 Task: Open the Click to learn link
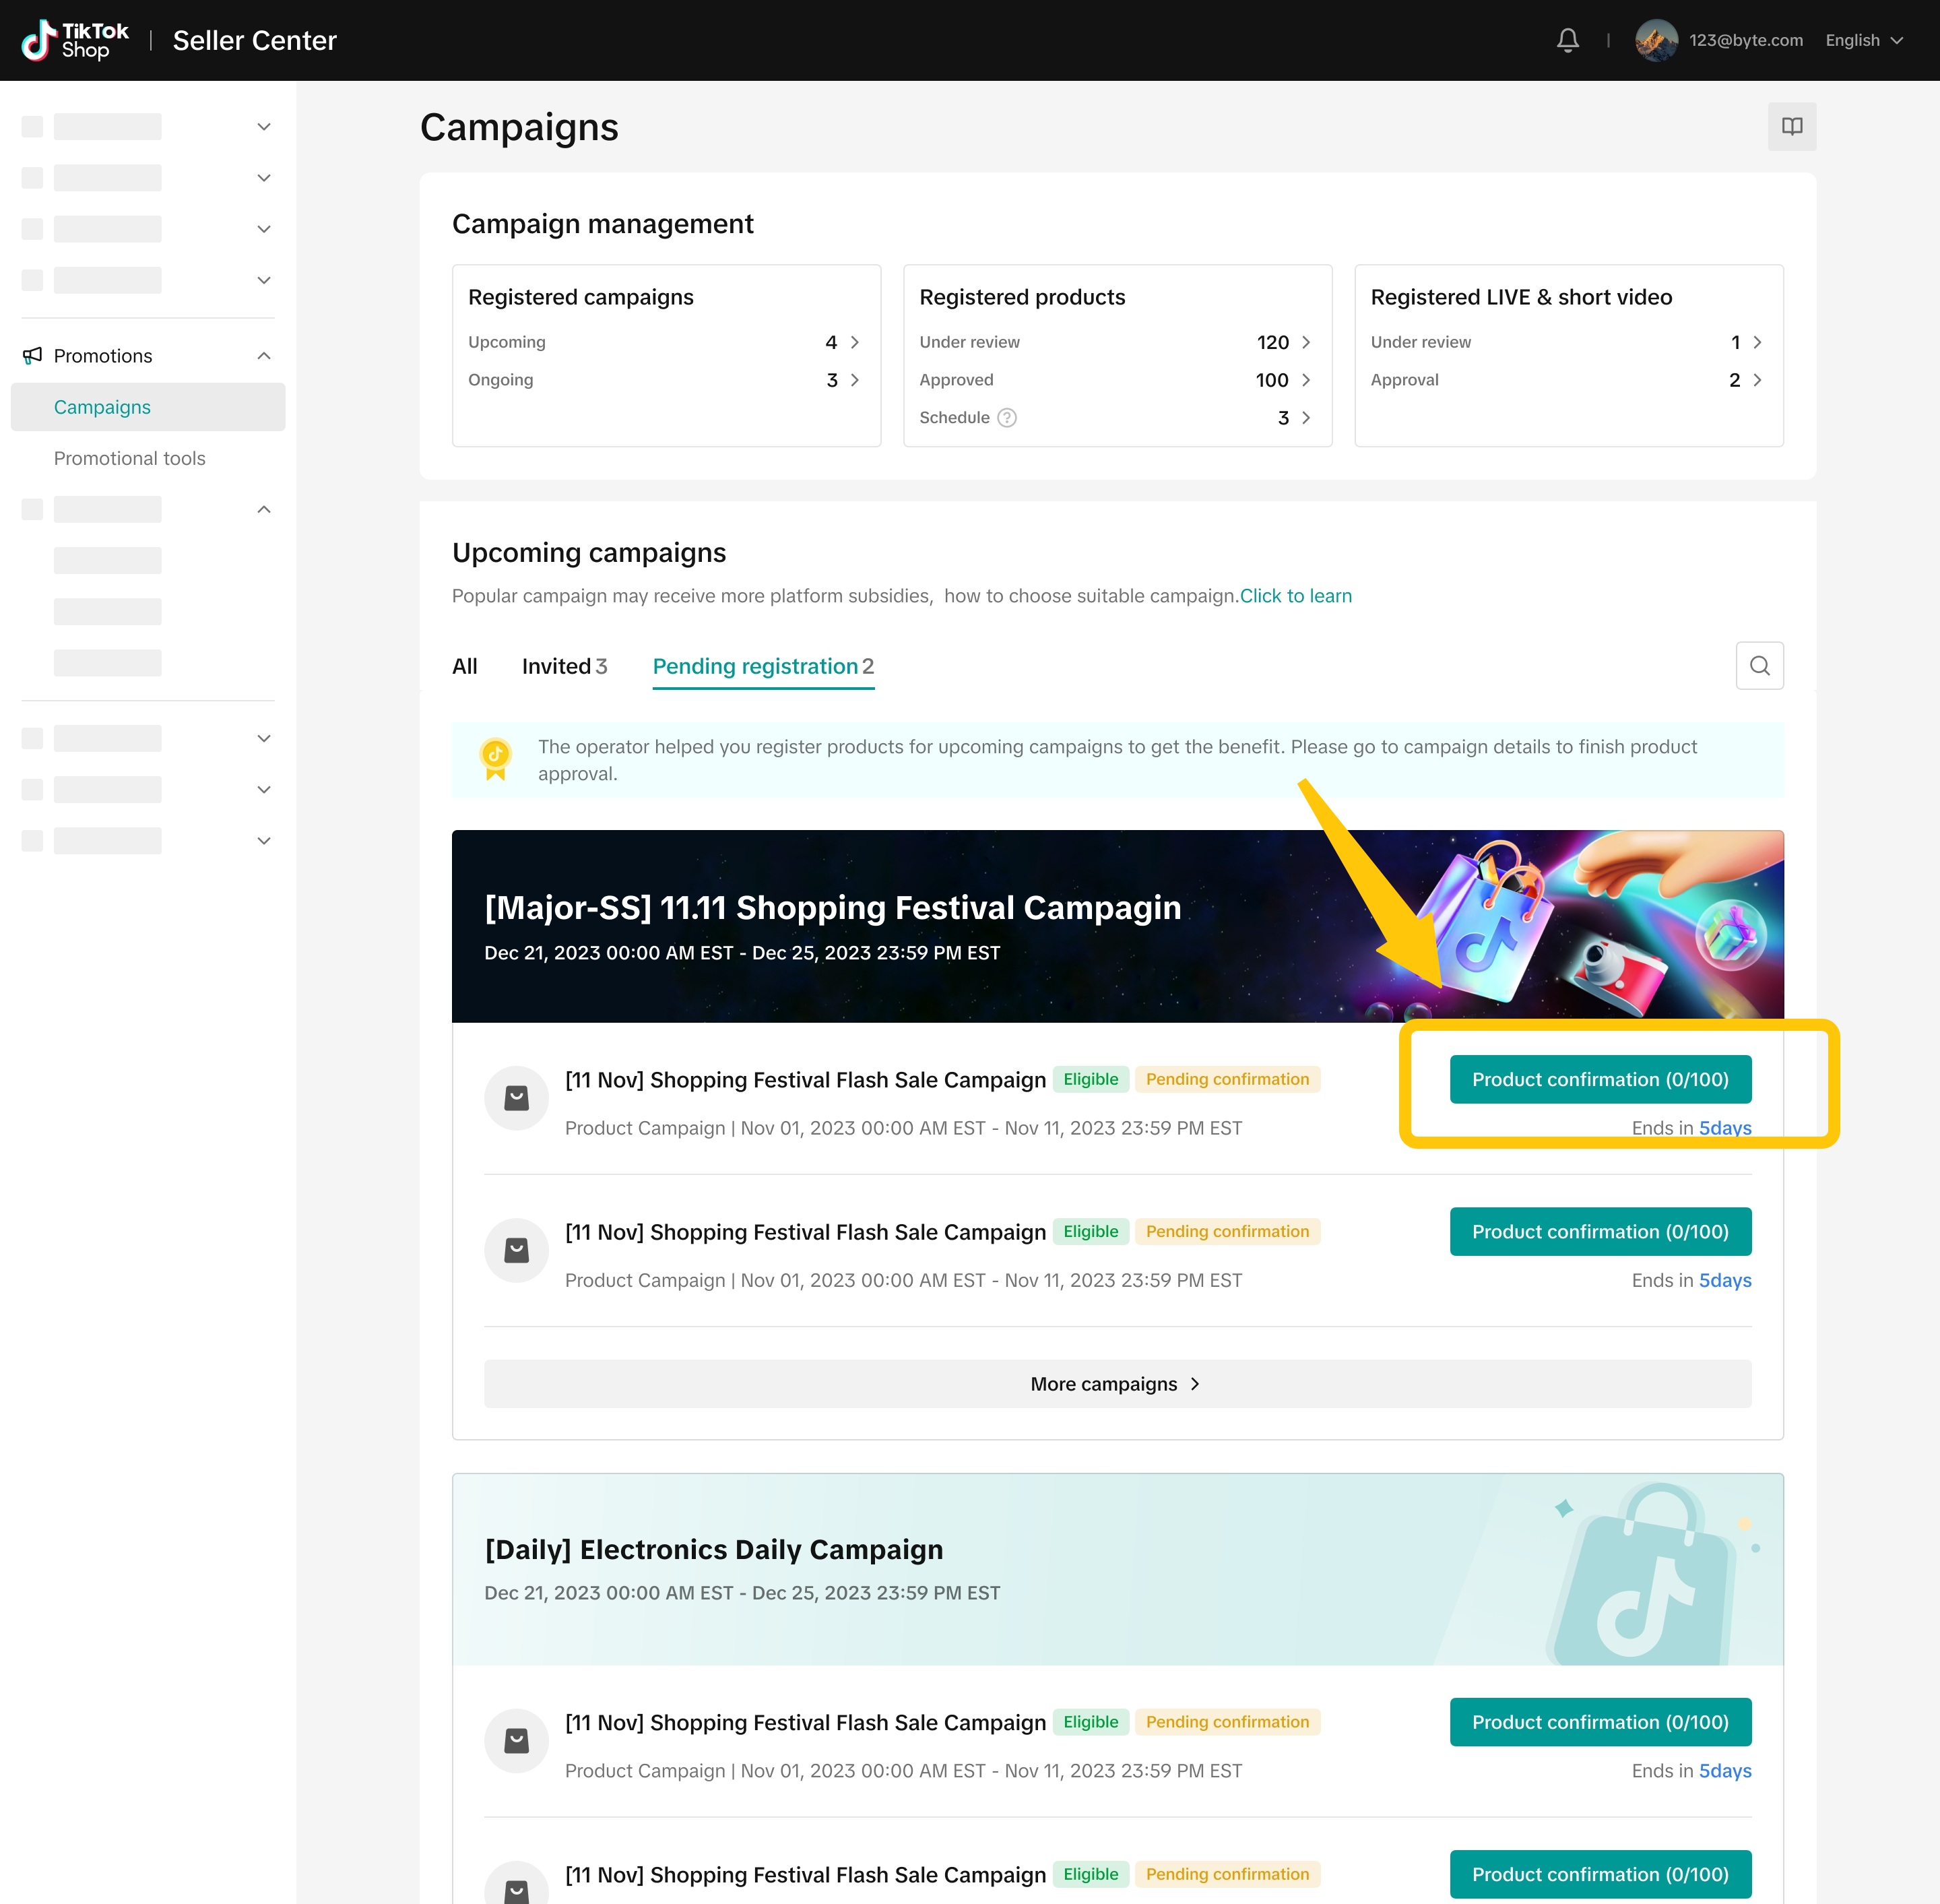pos(1295,596)
